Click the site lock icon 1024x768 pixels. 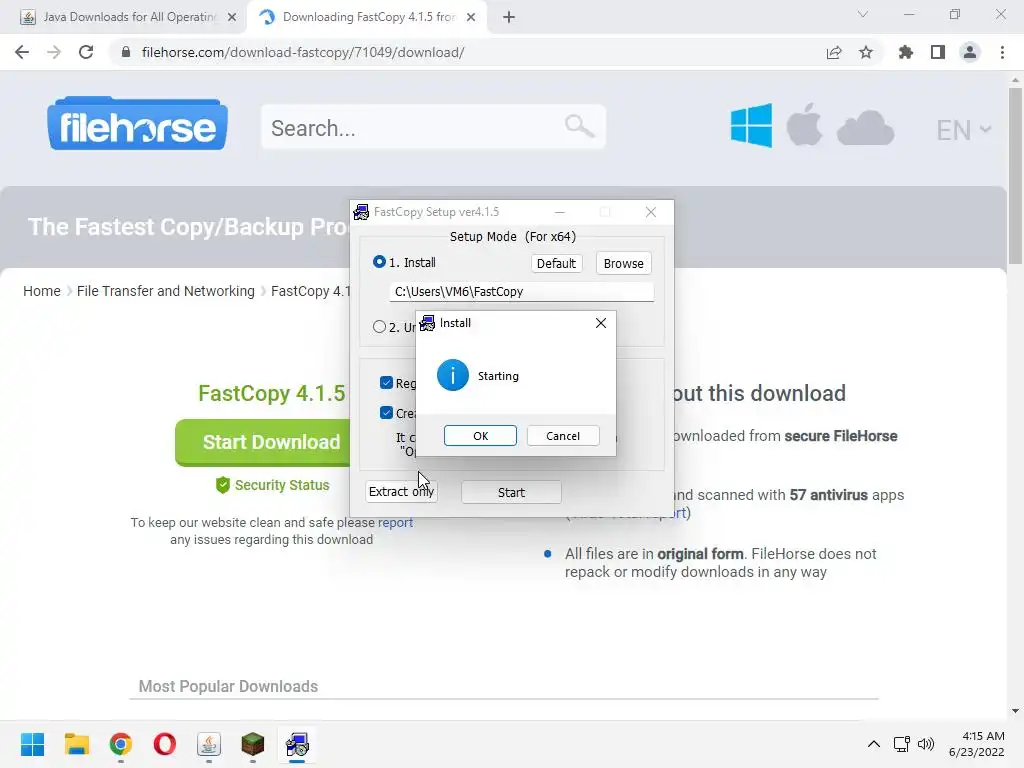(x=126, y=52)
